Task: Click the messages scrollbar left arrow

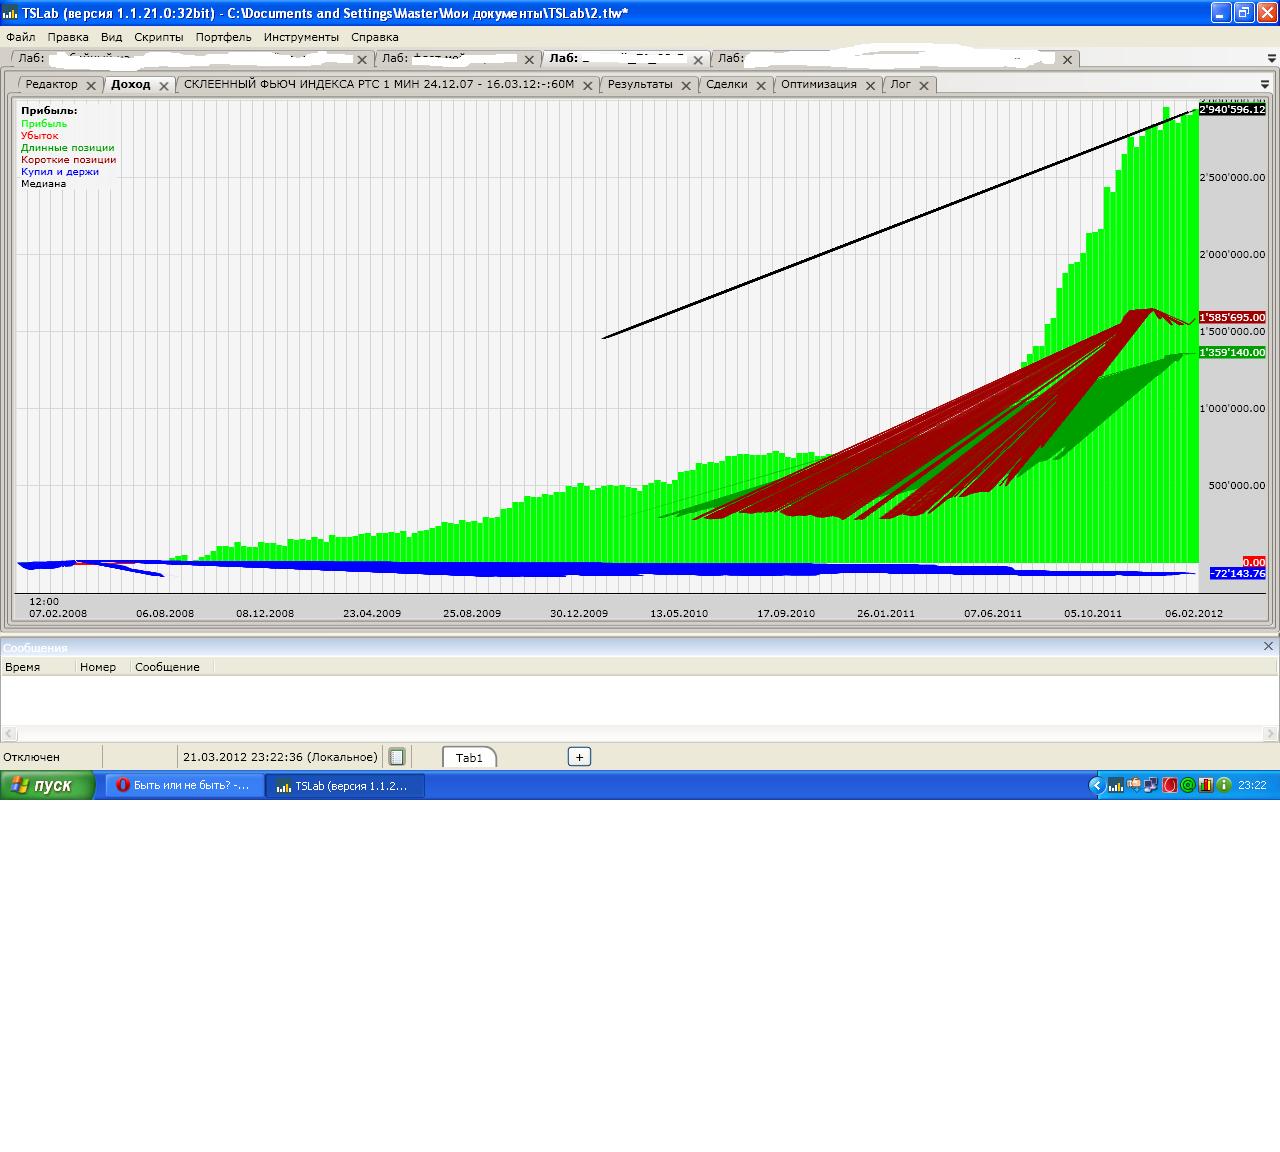Action: [x=9, y=734]
